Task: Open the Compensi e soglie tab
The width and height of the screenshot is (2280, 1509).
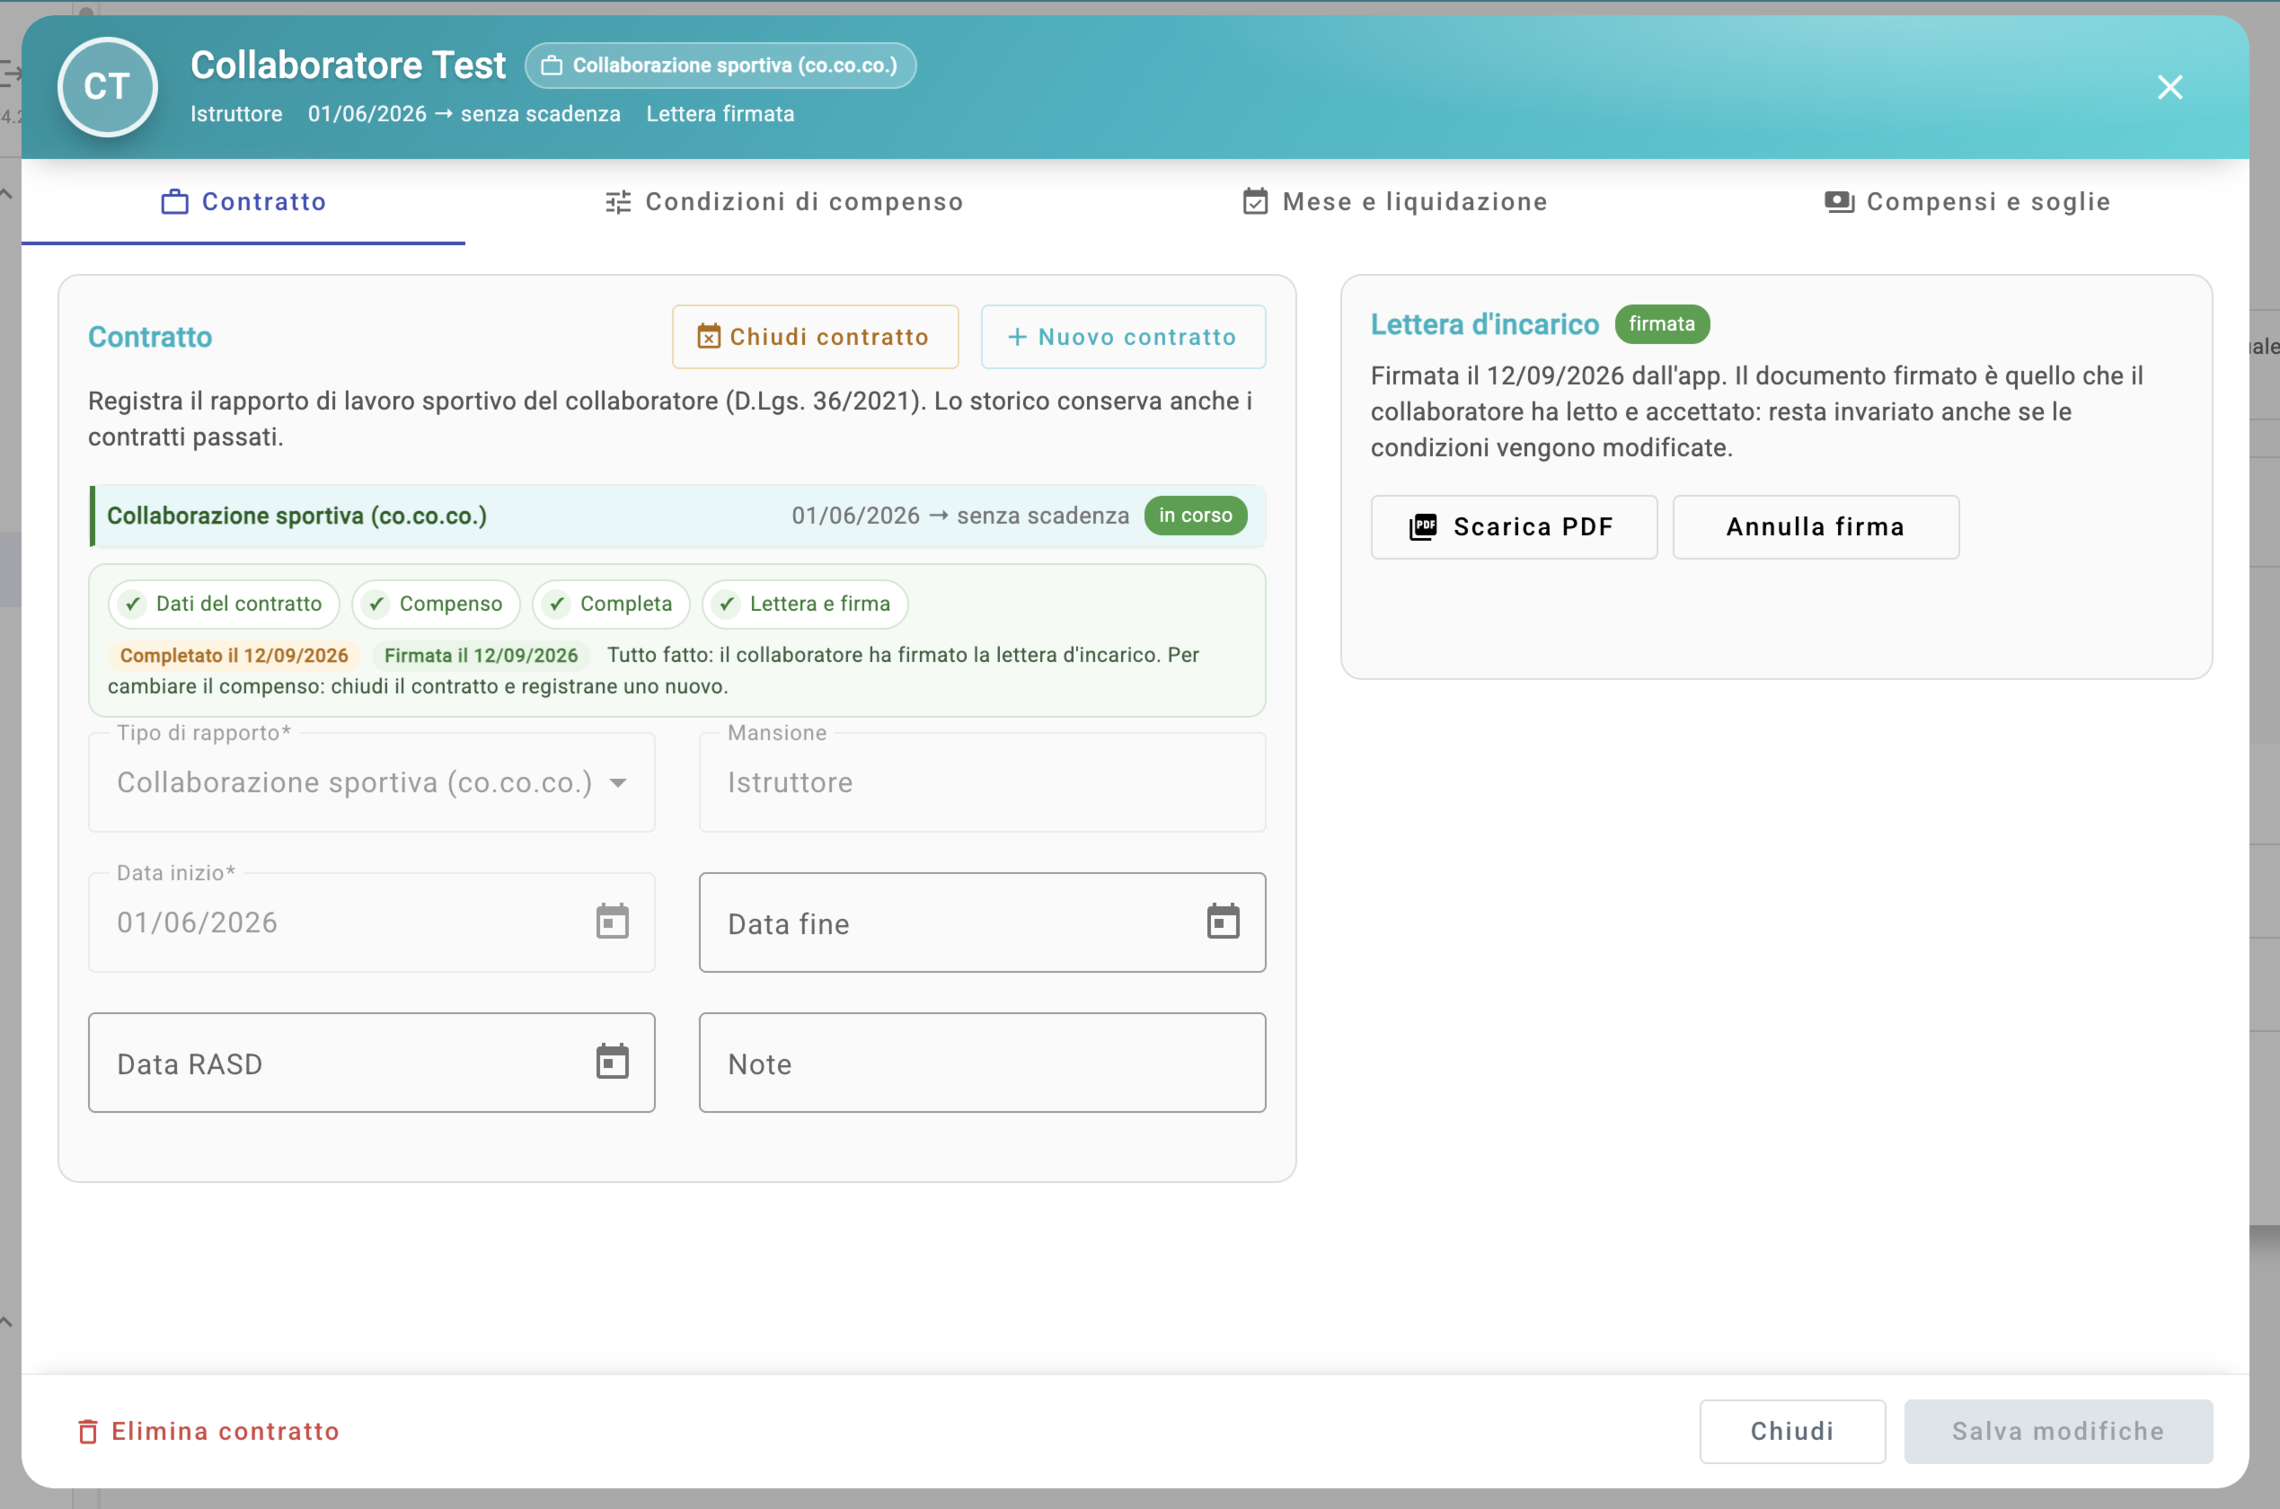Action: (1968, 201)
